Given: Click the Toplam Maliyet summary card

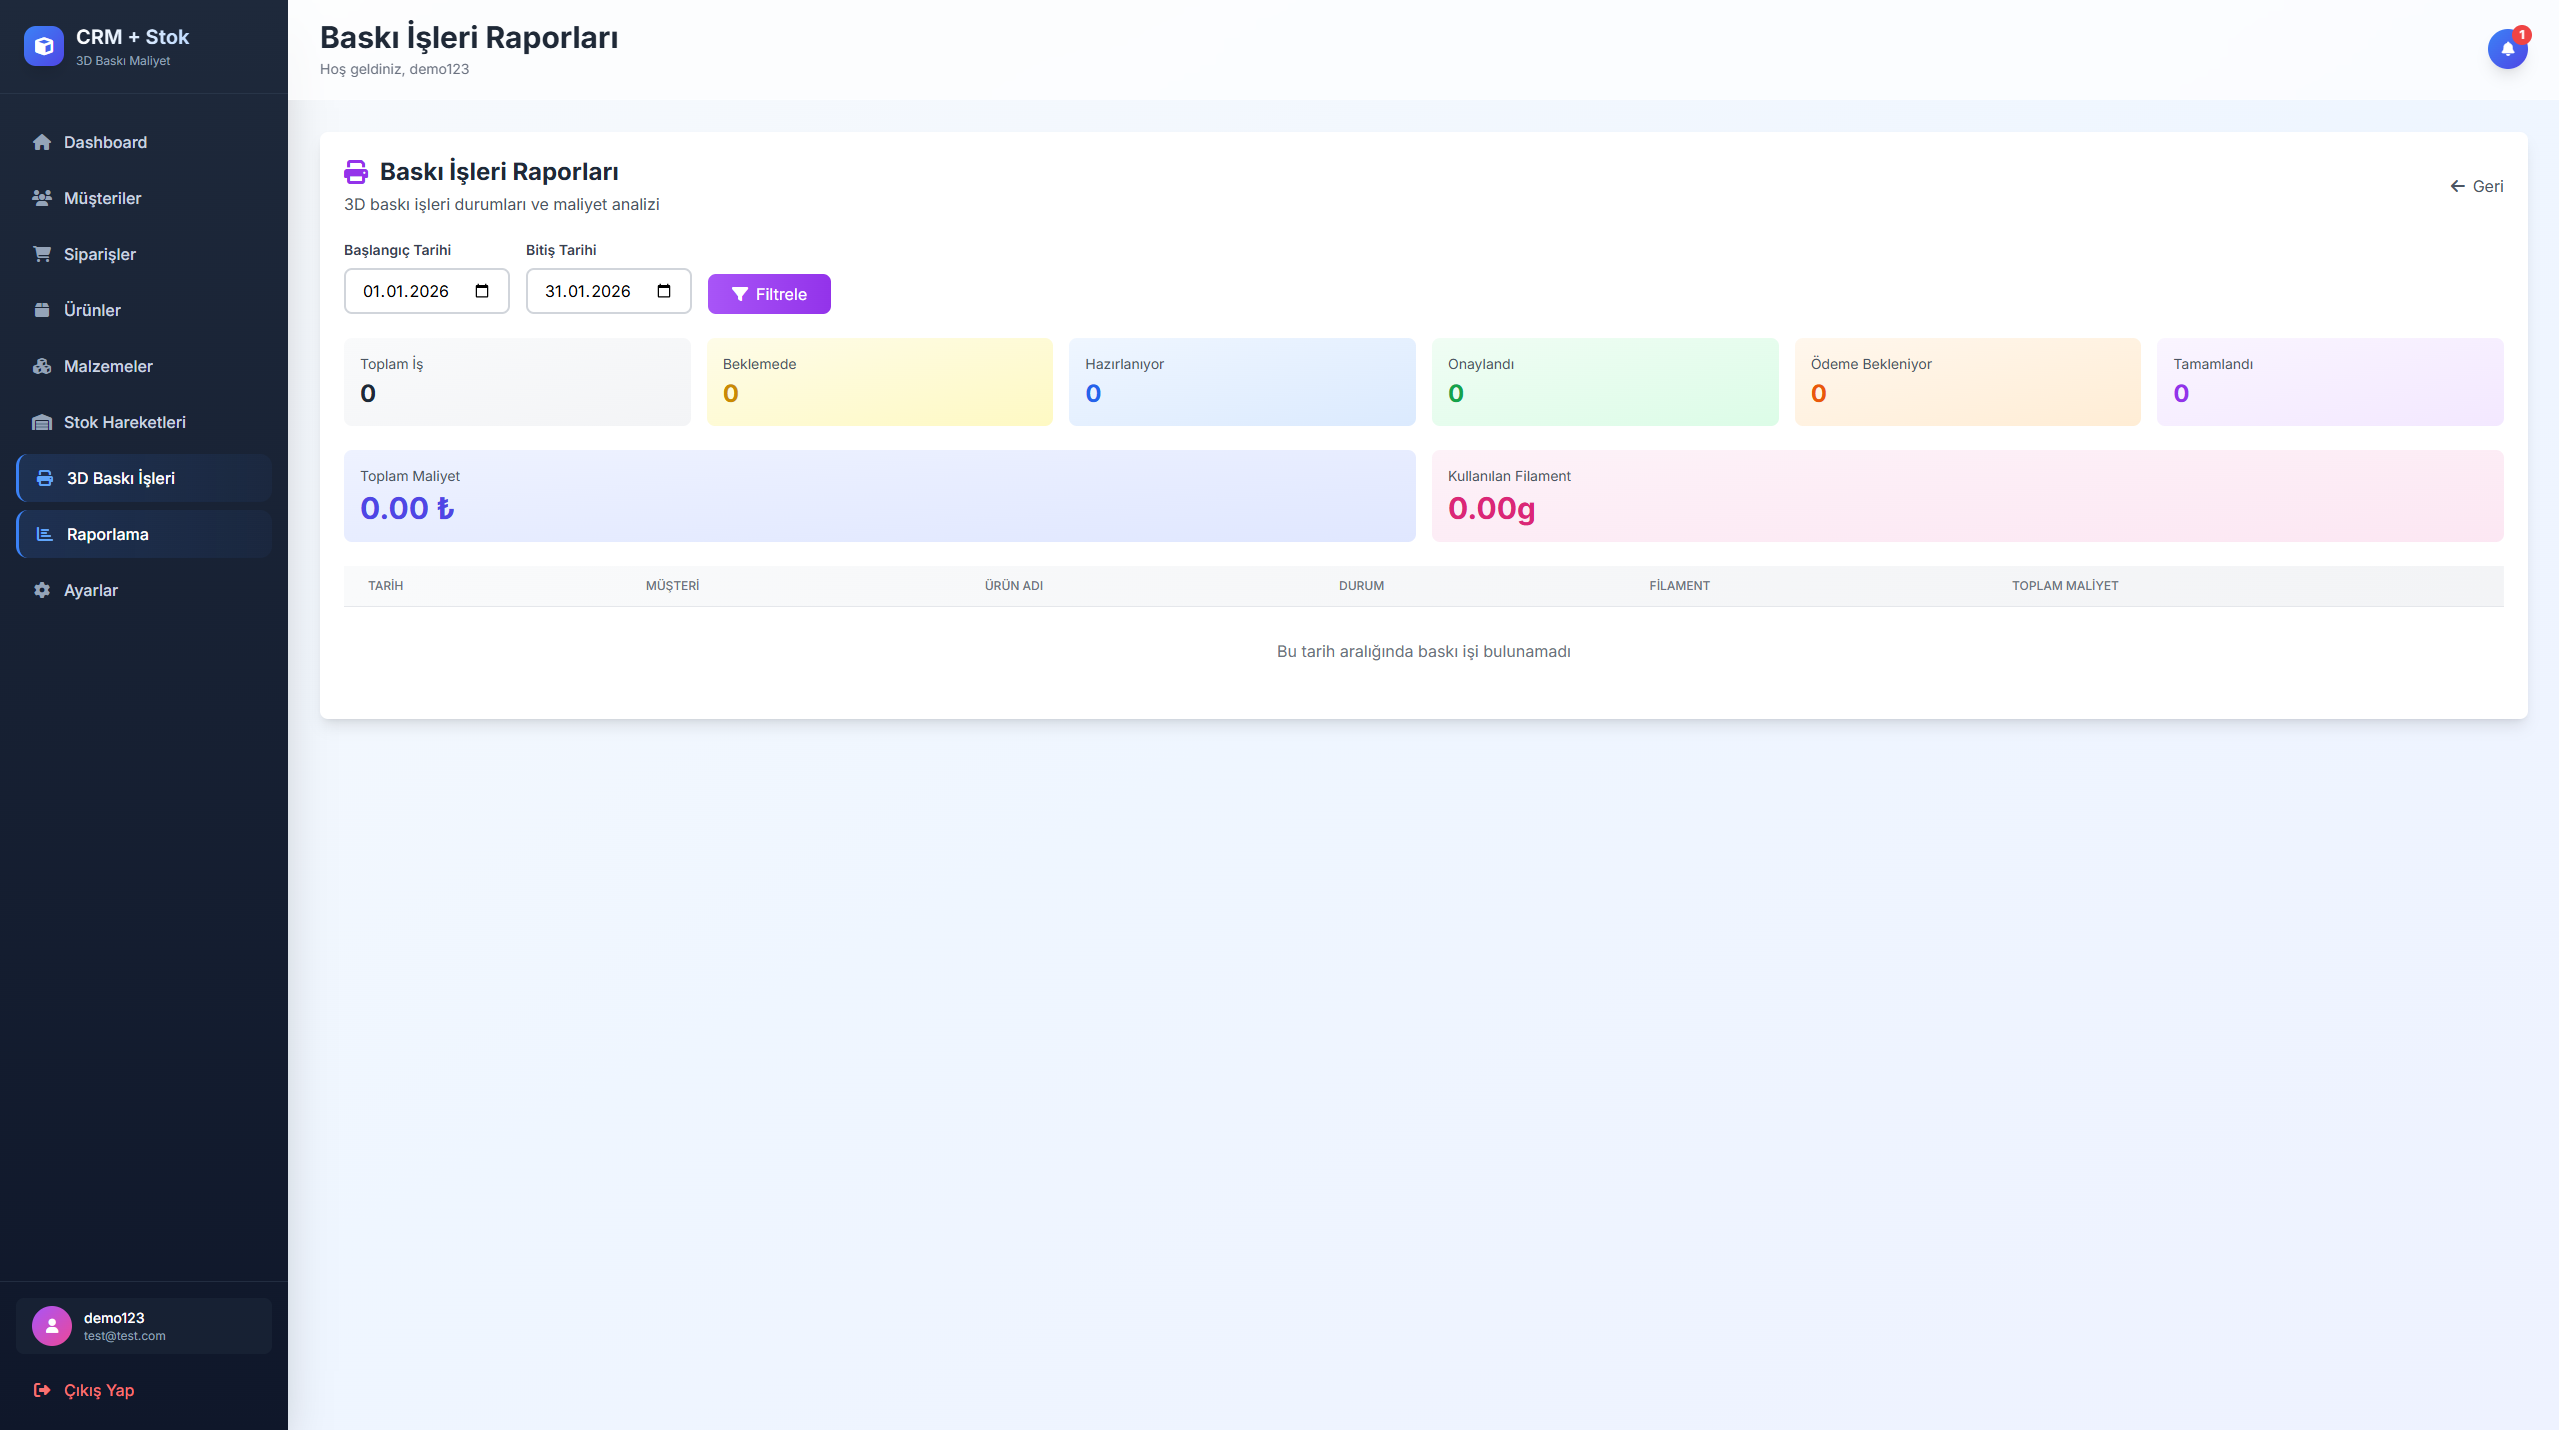Looking at the screenshot, I should (879, 496).
